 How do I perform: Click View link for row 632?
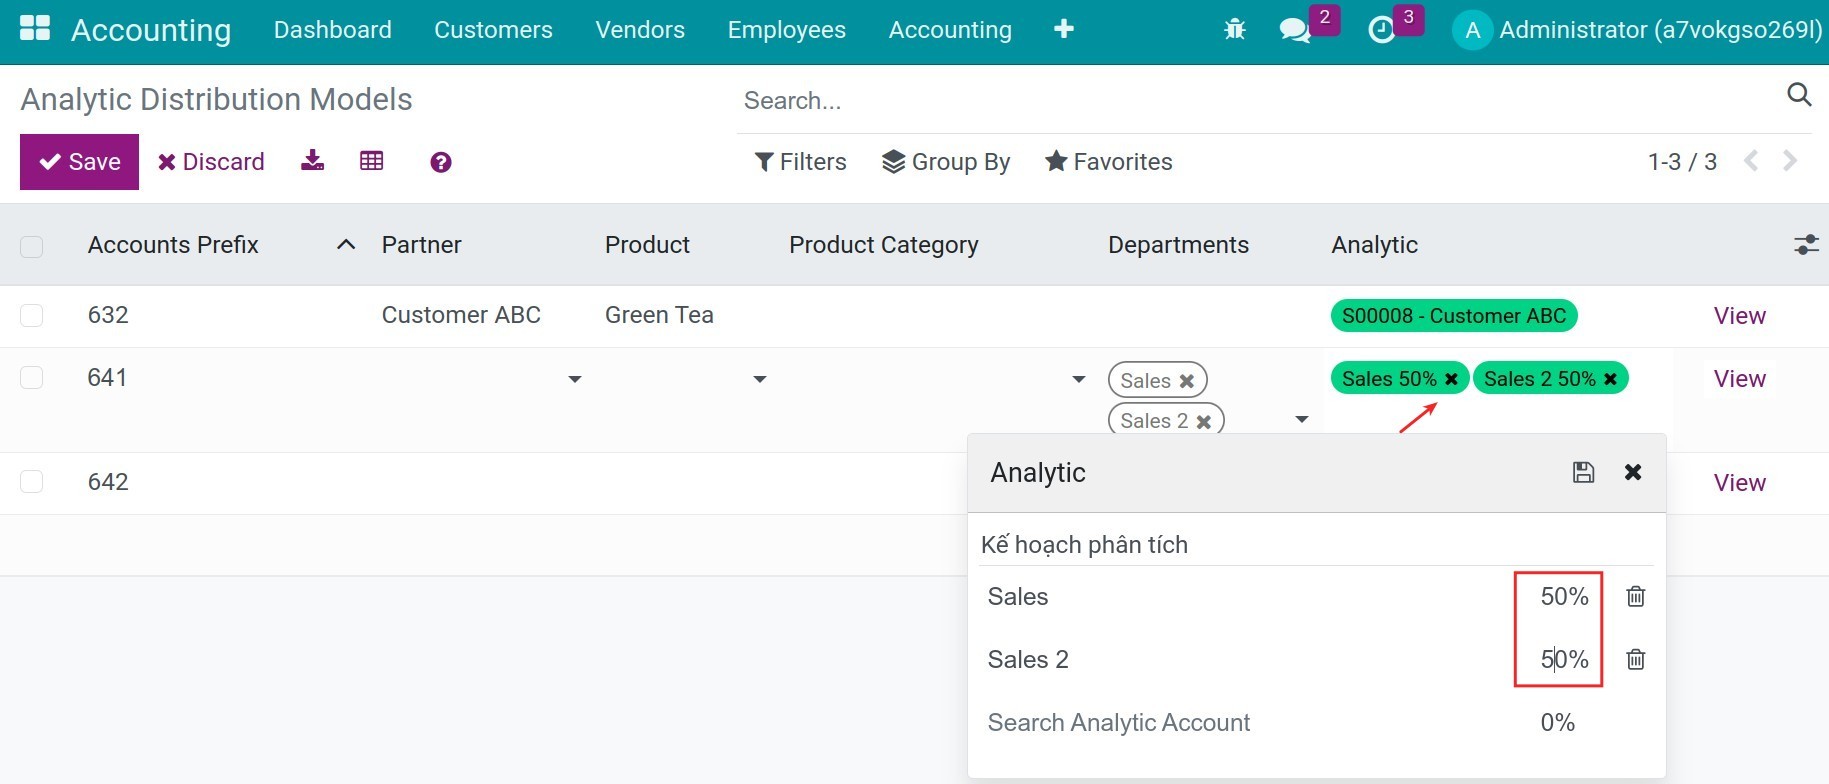click(x=1740, y=316)
